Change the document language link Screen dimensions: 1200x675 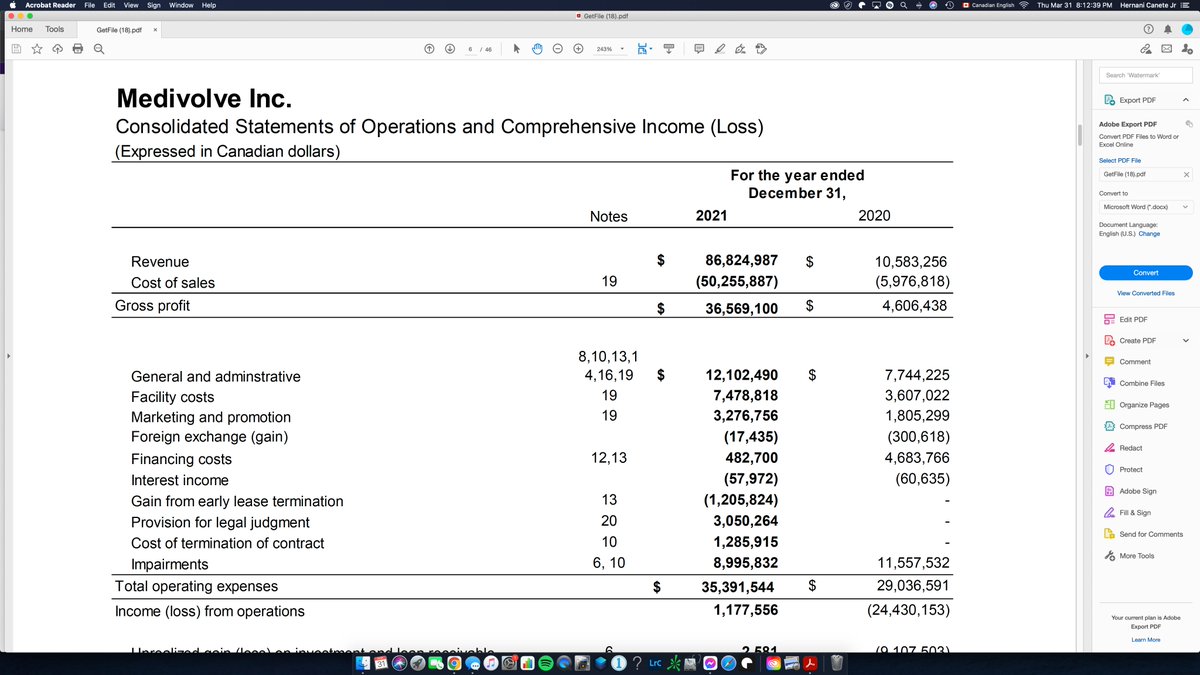pyautogui.click(x=1149, y=233)
